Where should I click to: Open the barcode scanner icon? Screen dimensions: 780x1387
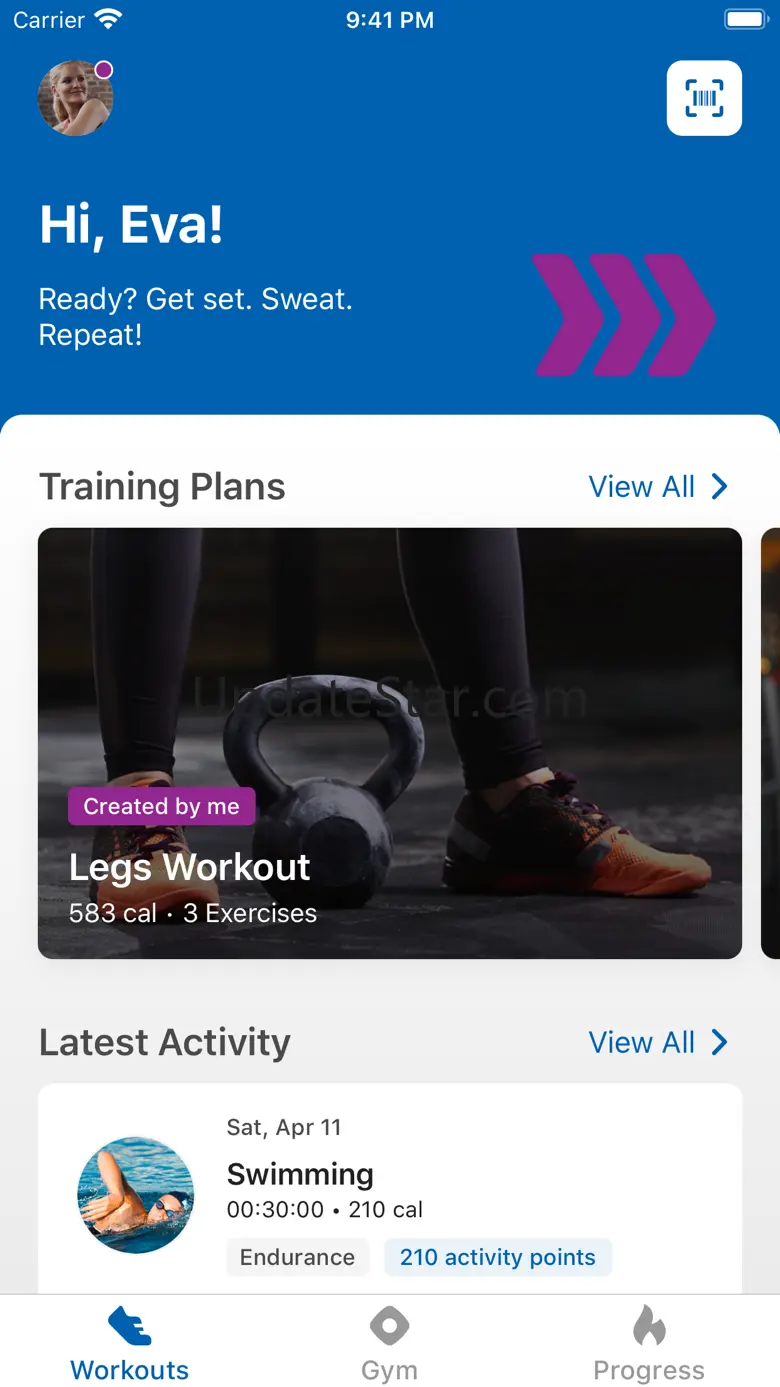point(704,98)
